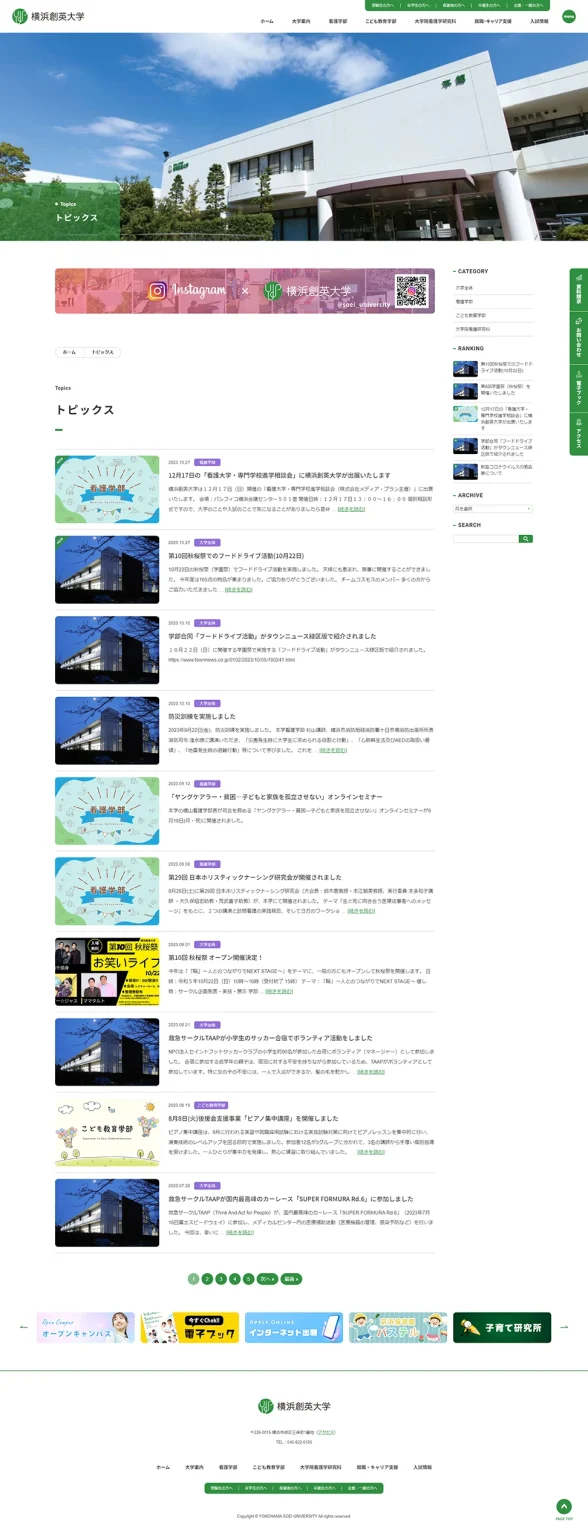588x1536 pixels.
Task: Open the アクセス side tab
Action: click(x=578, y=435)
